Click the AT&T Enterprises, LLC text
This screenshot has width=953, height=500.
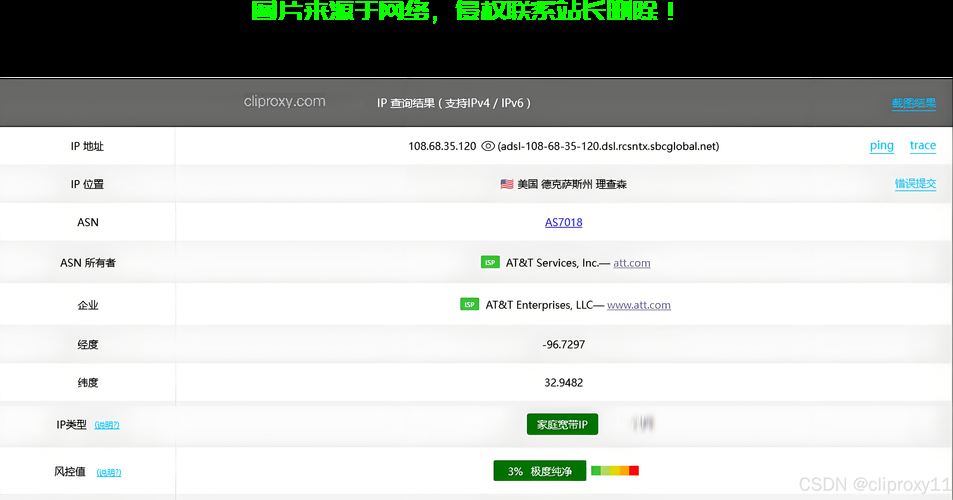pyautogui.click(x=539, y=305)
